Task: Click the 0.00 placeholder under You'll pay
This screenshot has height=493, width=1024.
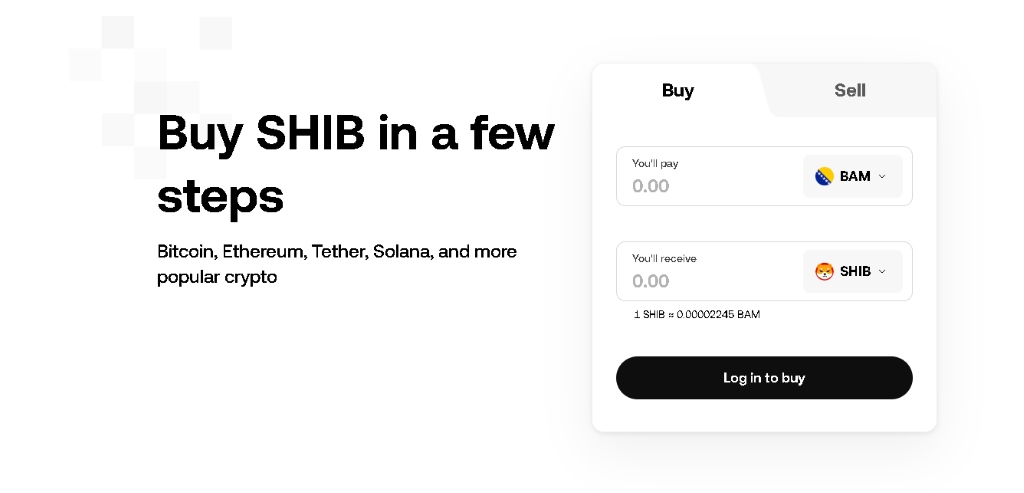Action: tap(650, 186)
